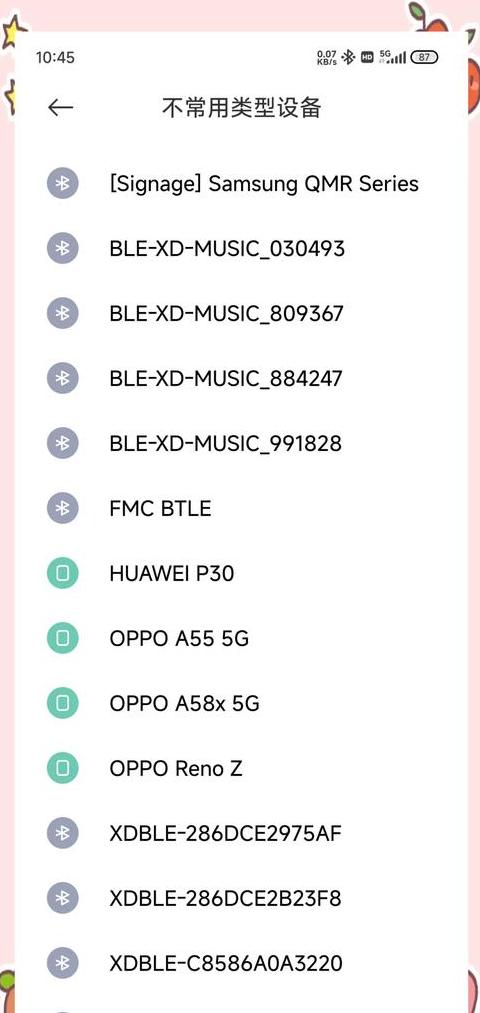Choose BLE-XD-MUSIC_991828 from the list
The image size is (480, 1013).
240,443
